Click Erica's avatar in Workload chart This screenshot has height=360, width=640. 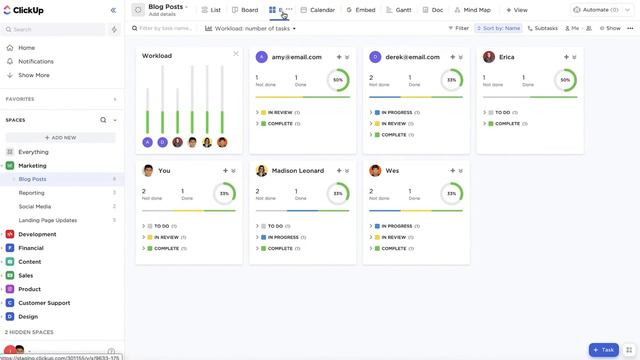tap(178, 142)
